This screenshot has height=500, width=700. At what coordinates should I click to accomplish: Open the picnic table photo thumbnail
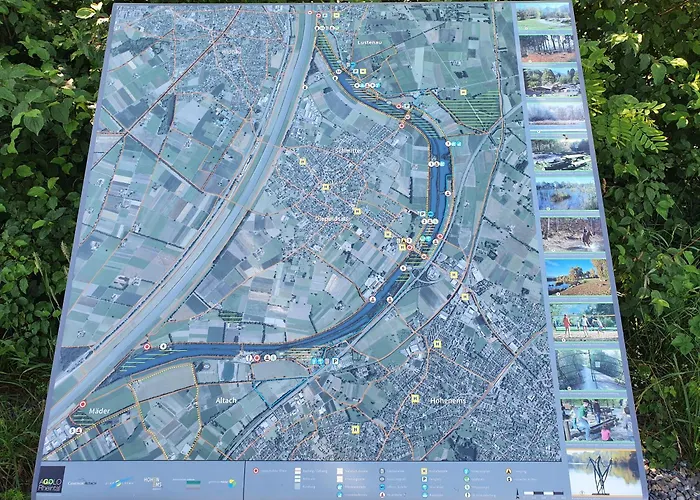(596, 419)
